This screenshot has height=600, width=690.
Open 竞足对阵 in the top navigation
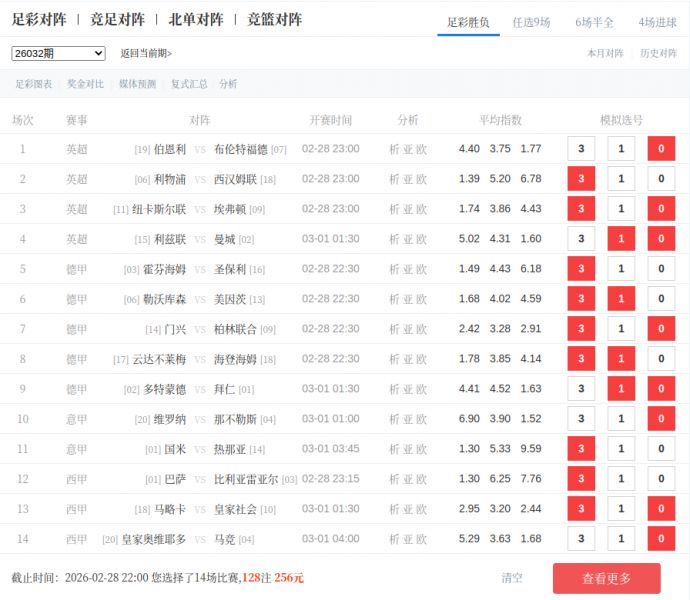click(x=117, y=19)
